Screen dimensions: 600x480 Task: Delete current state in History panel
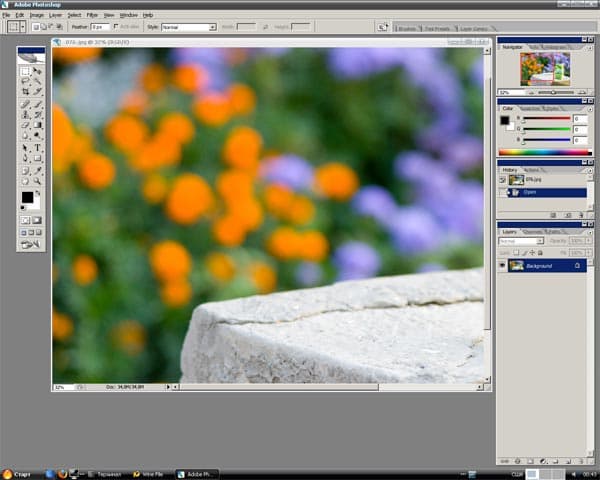[x=581, y=215]
